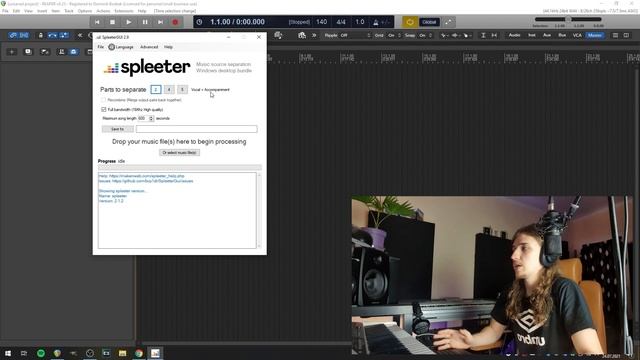
Task: Select the VCA track filter button
Action: tap(577, 36)
